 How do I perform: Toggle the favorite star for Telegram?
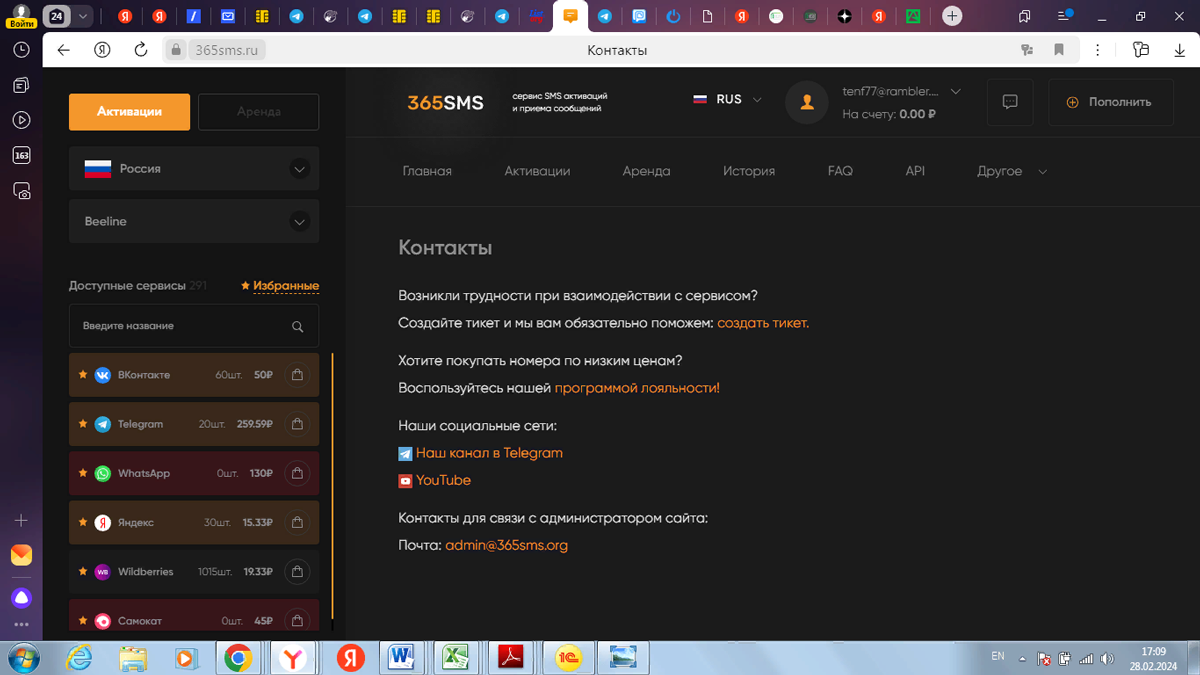tap(83, 424)
